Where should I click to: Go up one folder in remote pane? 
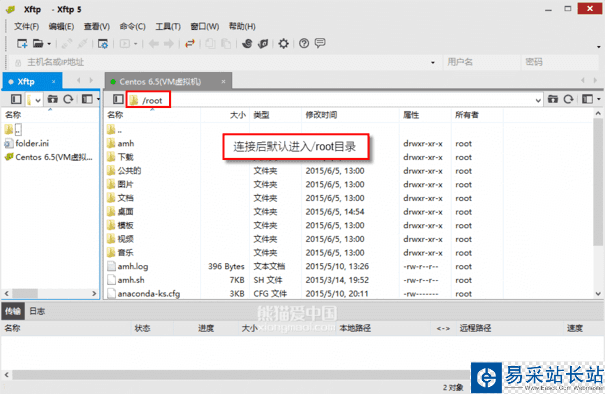tap(553, 100)
